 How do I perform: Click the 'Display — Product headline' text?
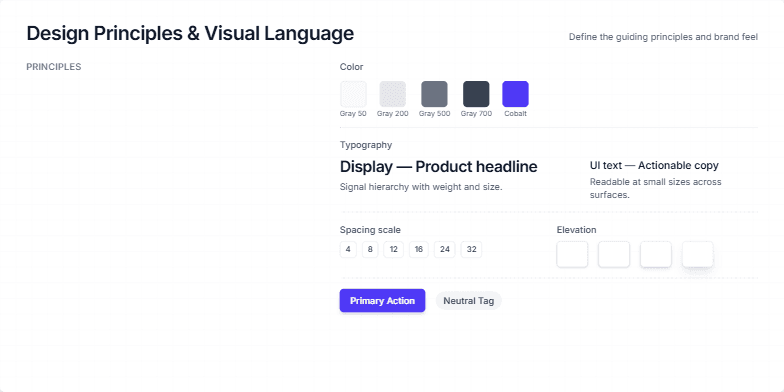pyautogui.click(x=438, y=166)
